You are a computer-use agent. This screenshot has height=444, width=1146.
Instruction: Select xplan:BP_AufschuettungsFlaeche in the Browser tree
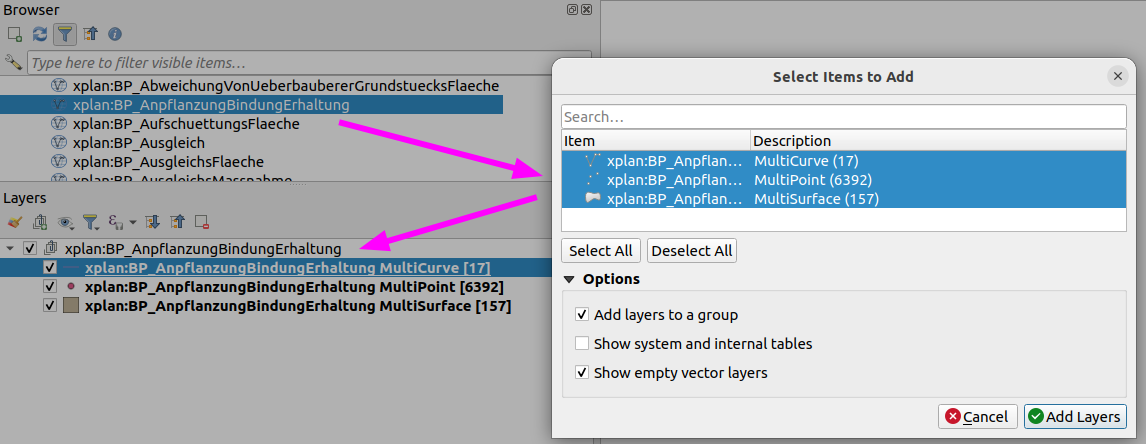pyautogui.click(x=186, y=124)
